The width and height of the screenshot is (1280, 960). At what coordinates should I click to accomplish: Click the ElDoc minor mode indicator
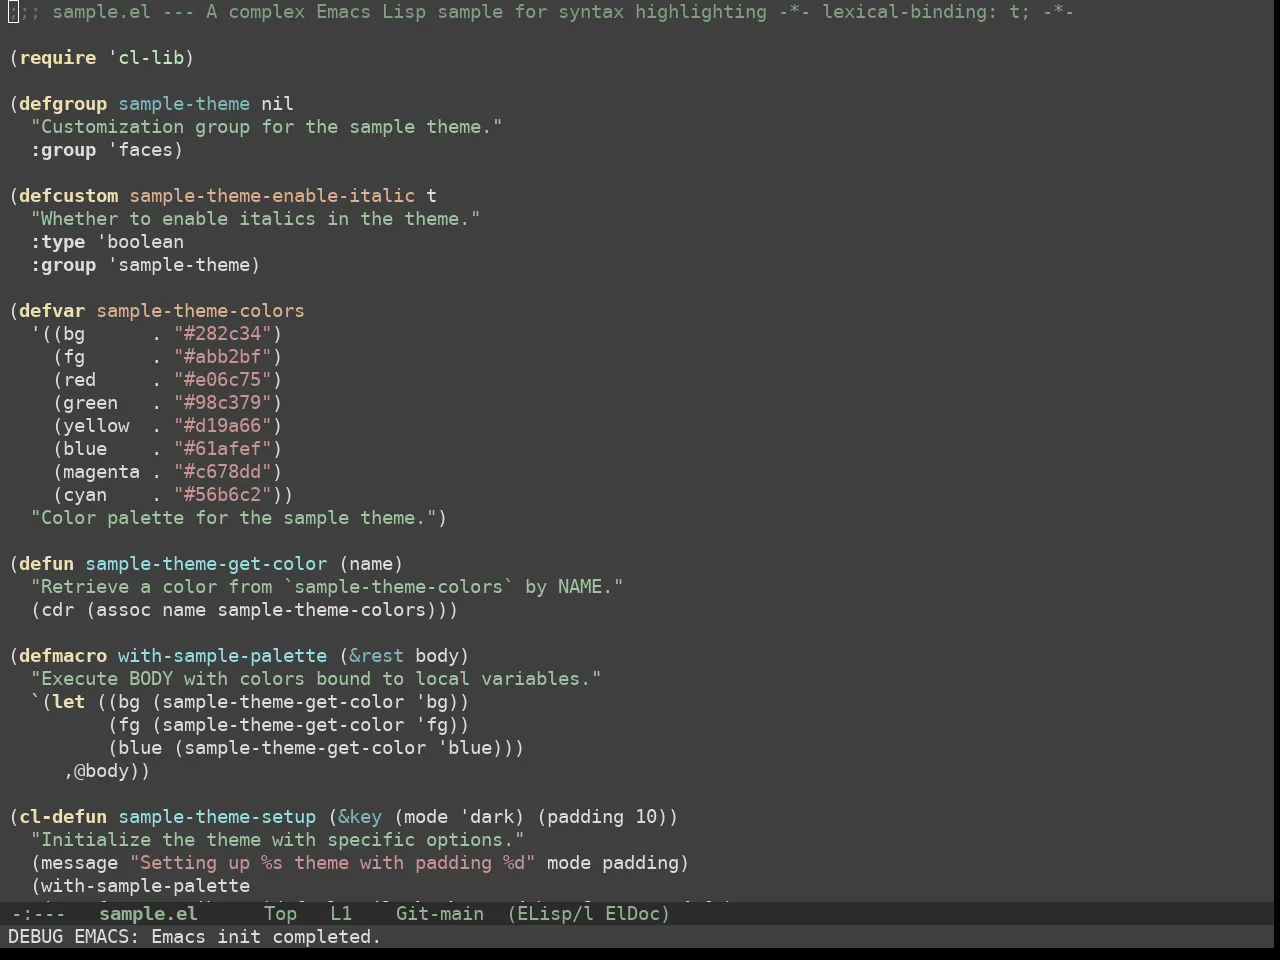coord(637,913)
